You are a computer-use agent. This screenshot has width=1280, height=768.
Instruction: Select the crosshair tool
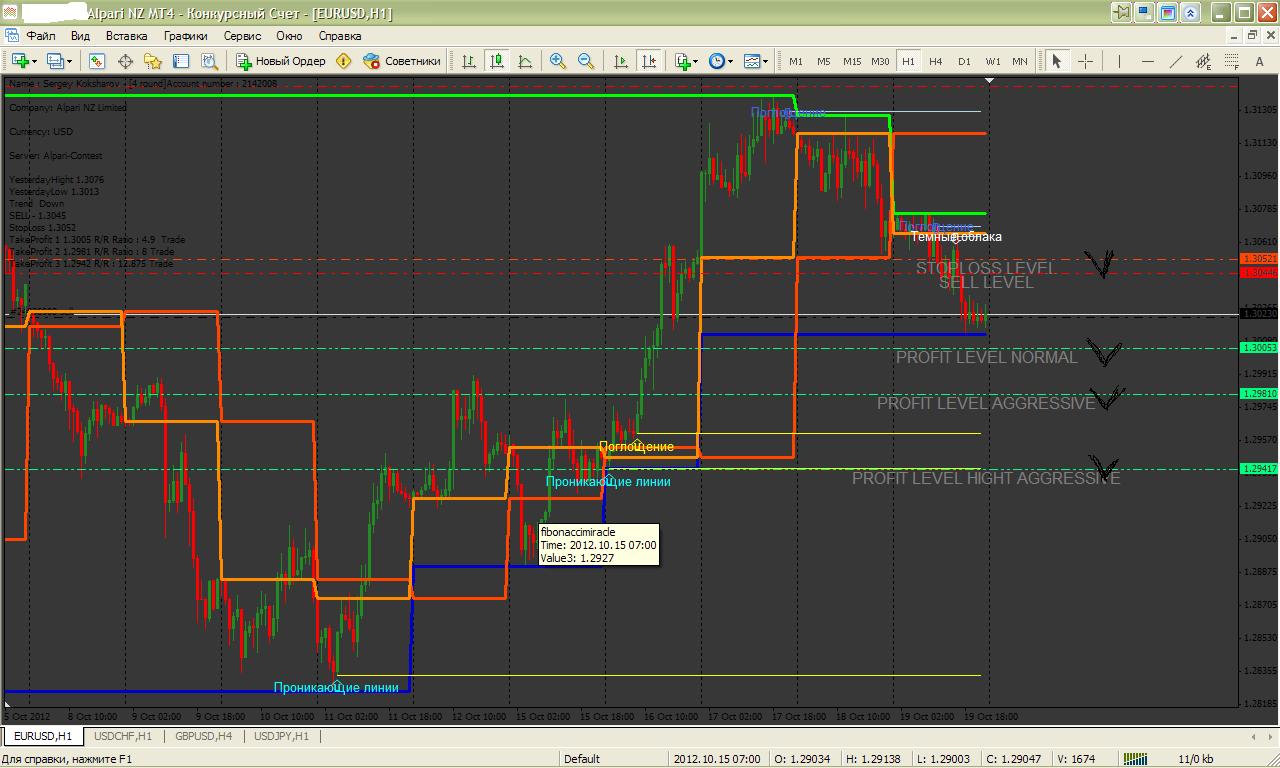click(1085, 61)
